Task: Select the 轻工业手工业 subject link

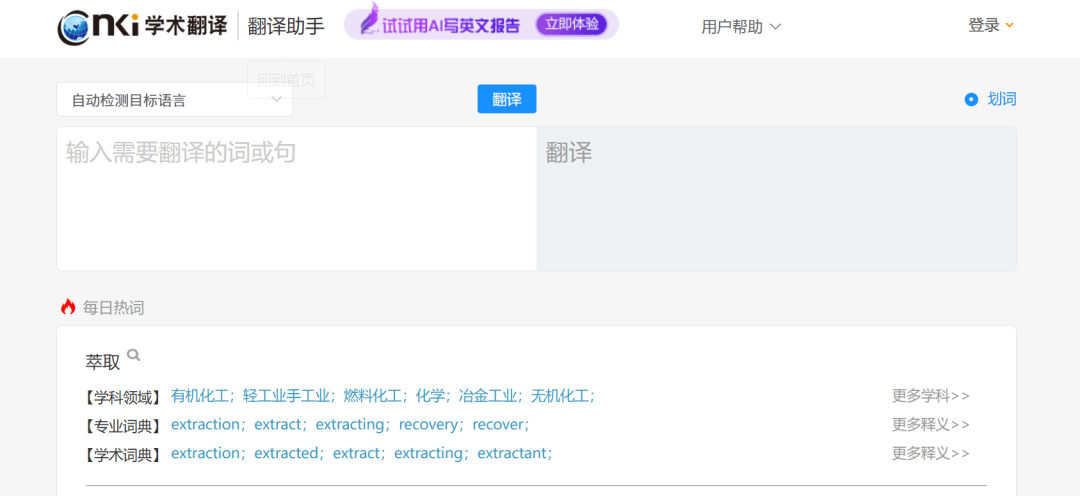Action: coord(286,396)
